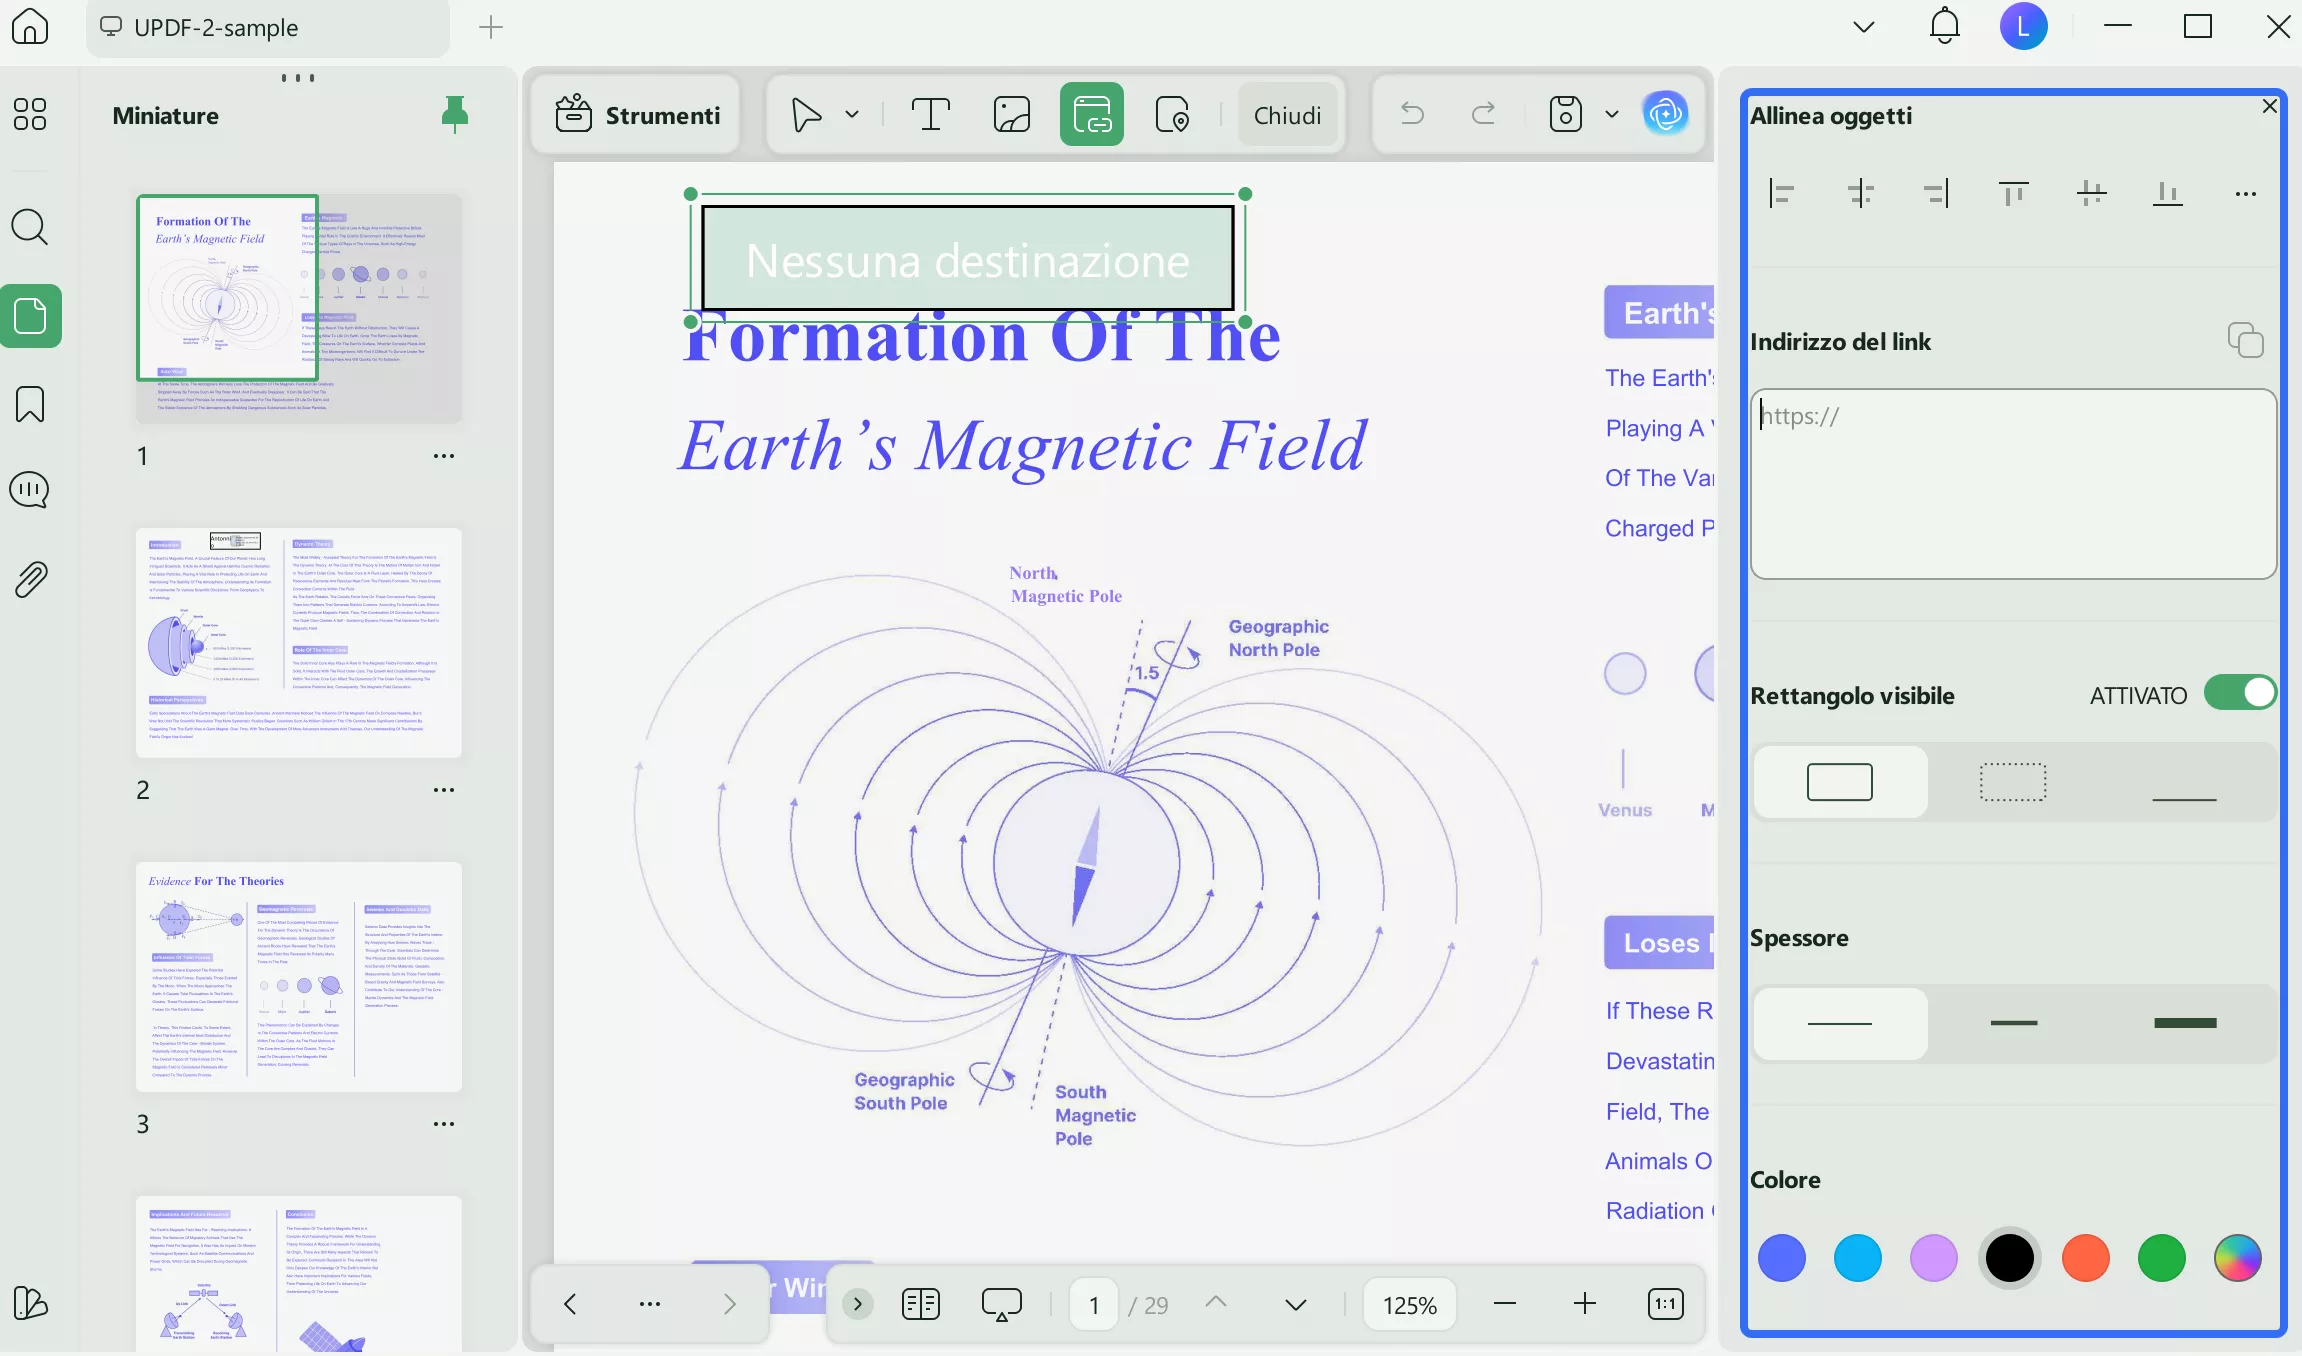Click the https:// link address field
The width and height of the screenshot is (2302, 1356).
(x=2012, y=483)
